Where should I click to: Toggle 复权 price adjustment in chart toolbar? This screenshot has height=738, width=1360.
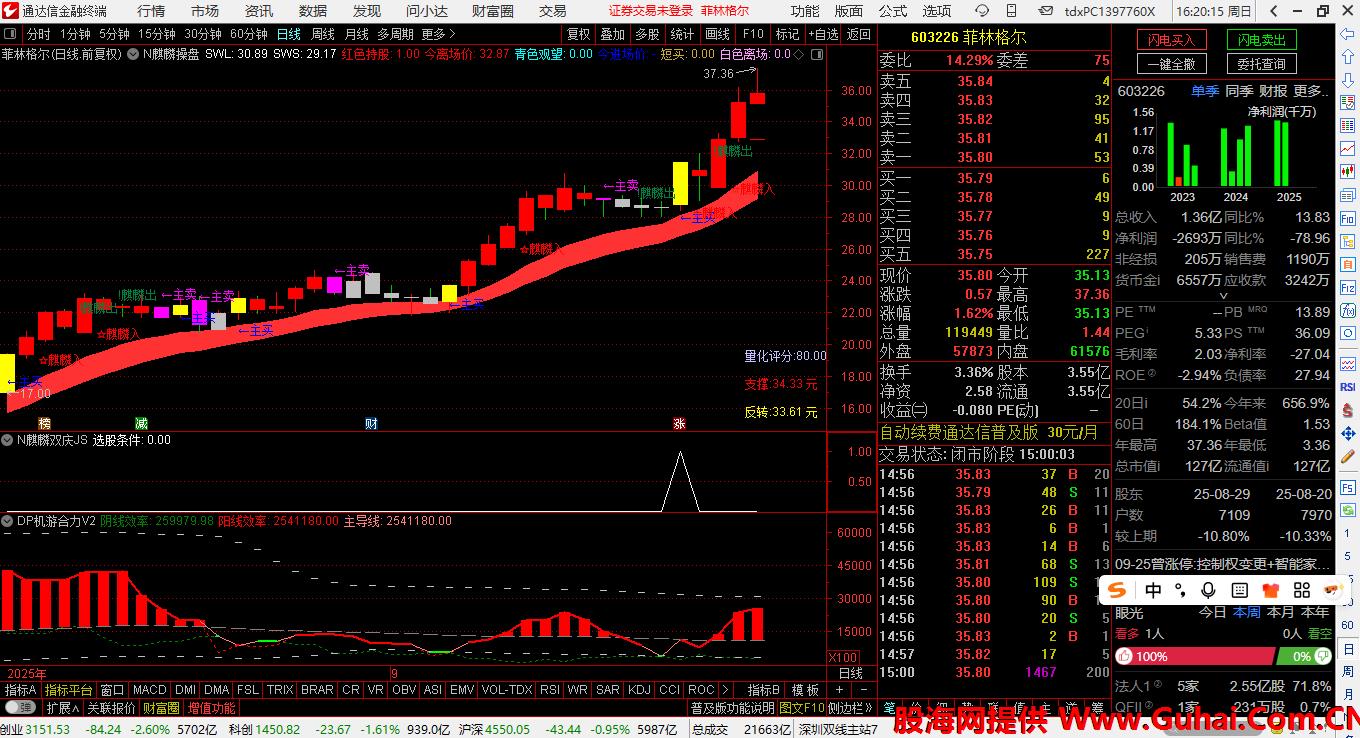pyautogui.click(x=578, y=34)
